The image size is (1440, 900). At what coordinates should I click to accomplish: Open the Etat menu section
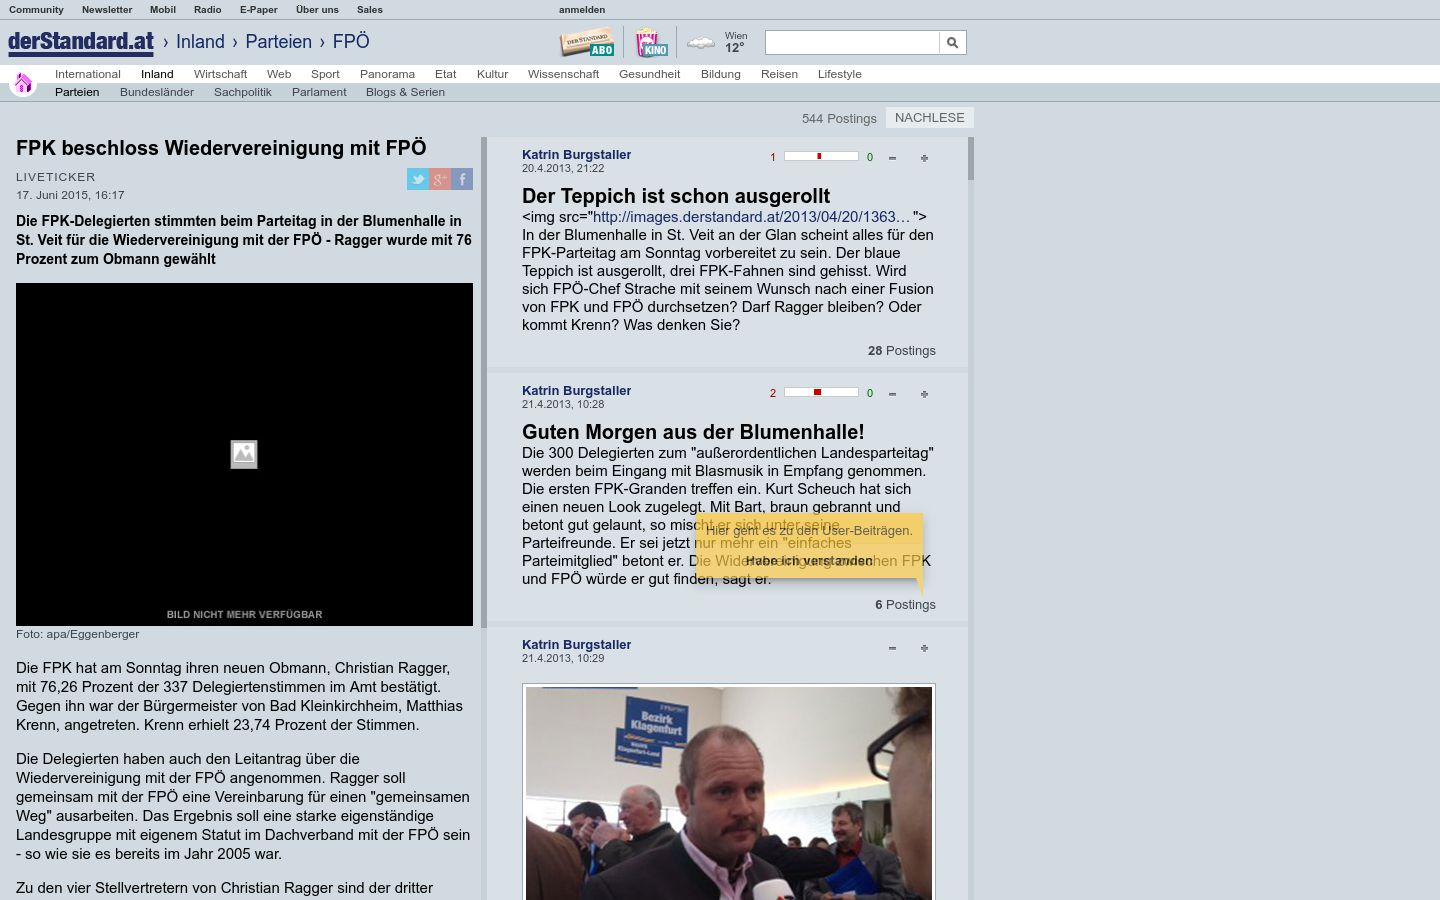(x=446, y=74)
